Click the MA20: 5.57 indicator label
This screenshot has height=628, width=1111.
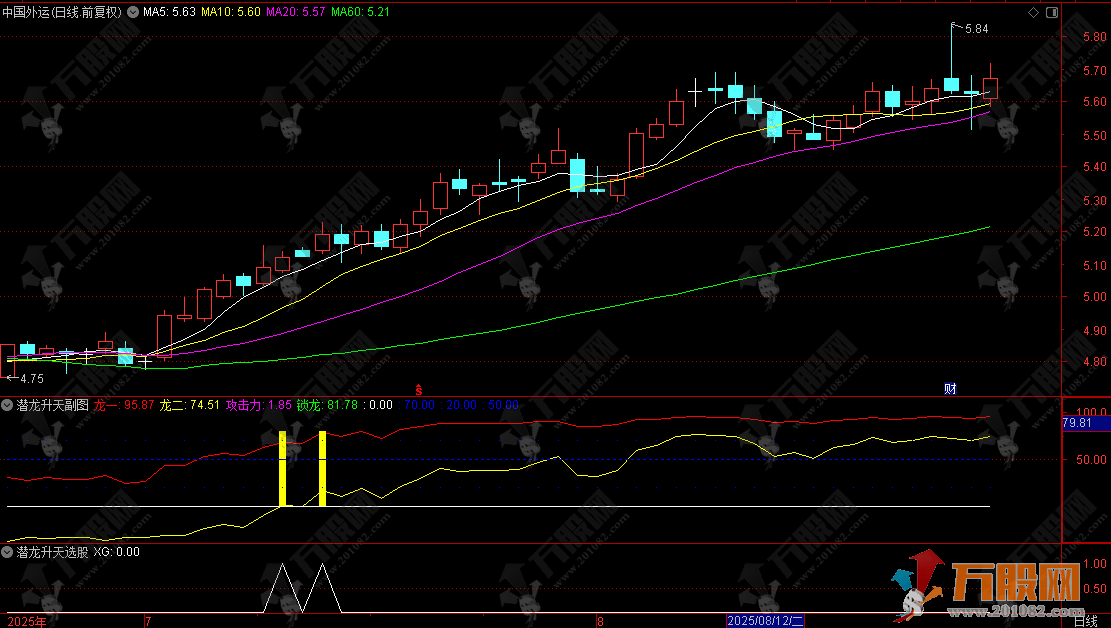coord(295,12)
